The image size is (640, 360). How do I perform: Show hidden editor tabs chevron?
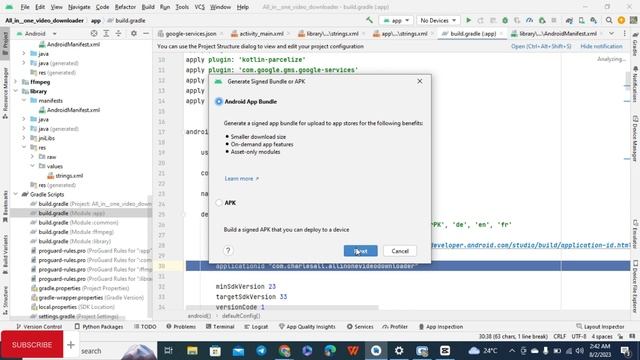(x=611, y=33)
